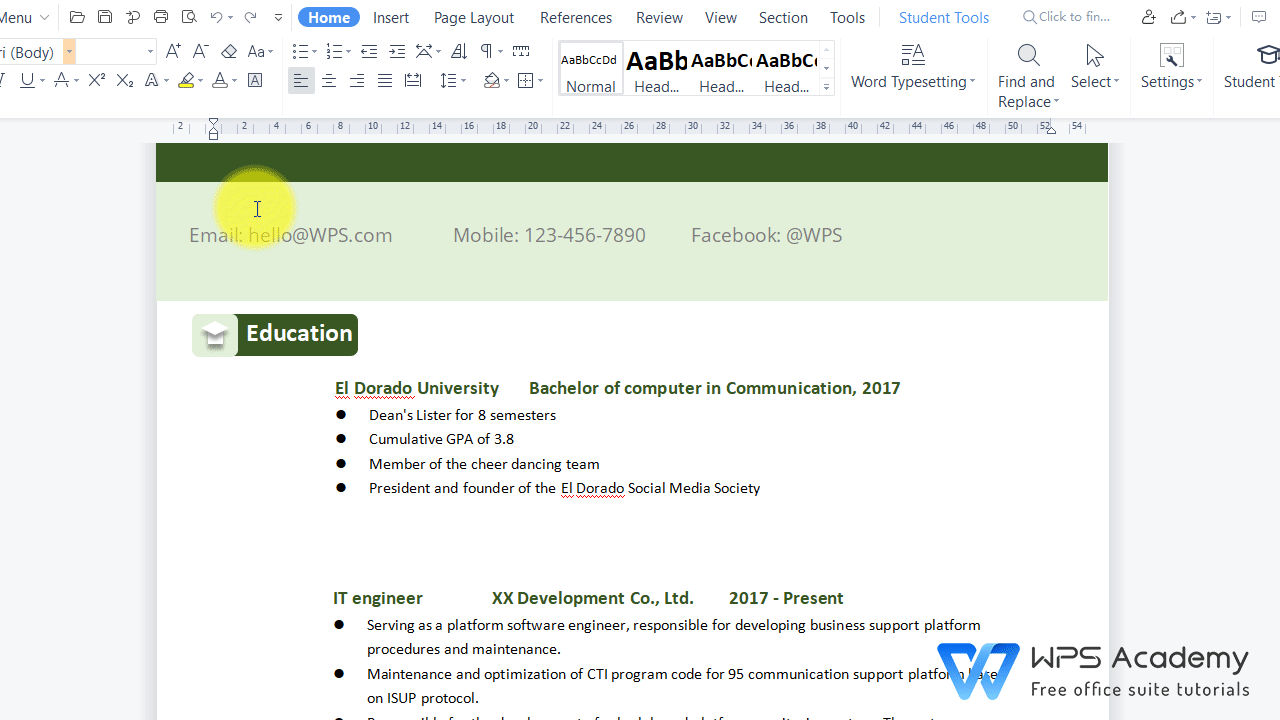Screen dimensions: 1280x720
Task: Apply the Normal style
Action: [x=590, y=68]
